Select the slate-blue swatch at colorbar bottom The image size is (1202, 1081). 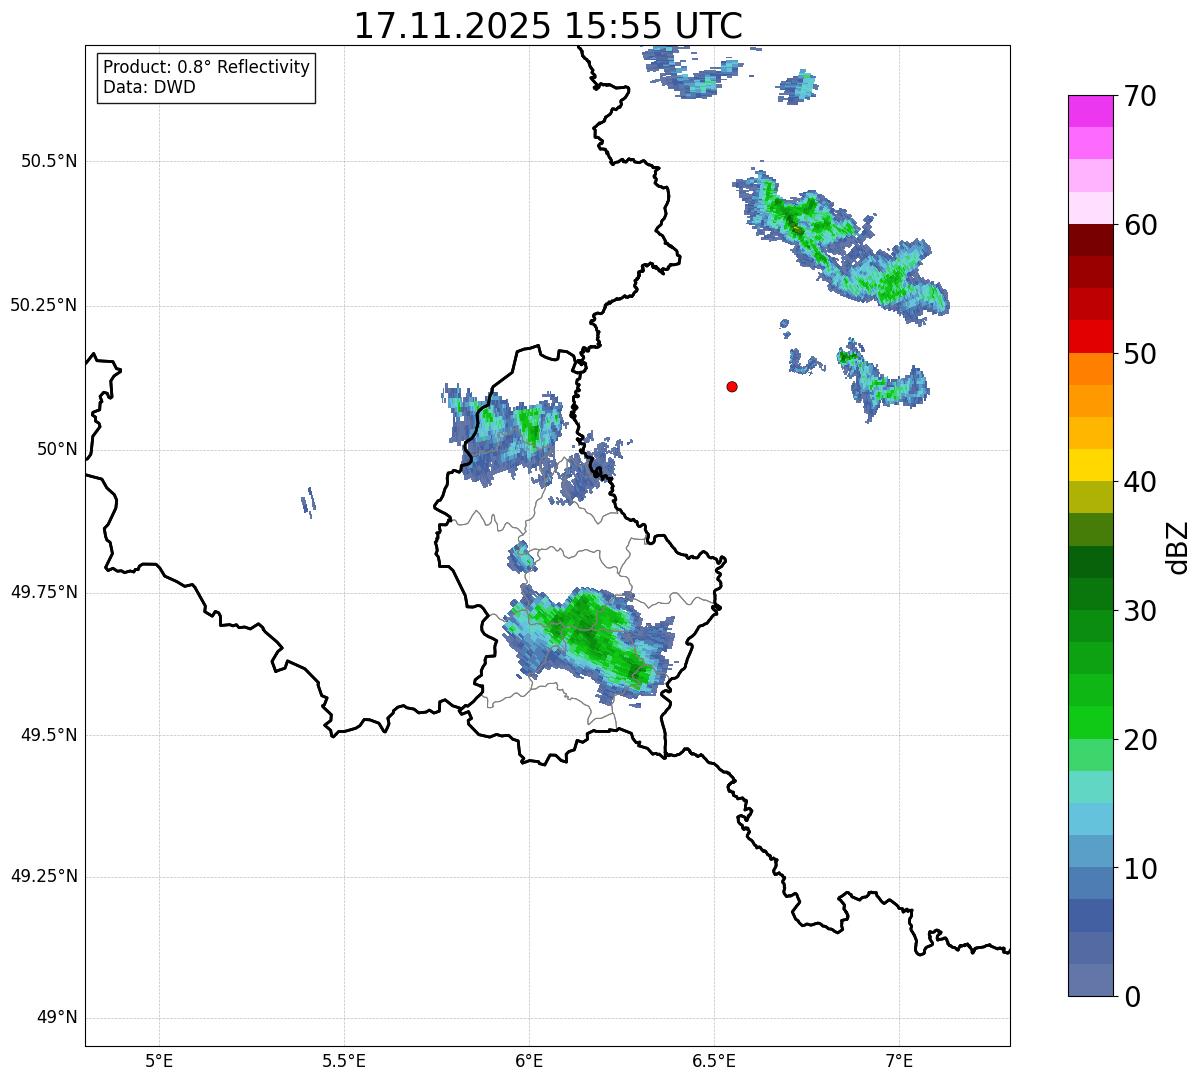1090,980
